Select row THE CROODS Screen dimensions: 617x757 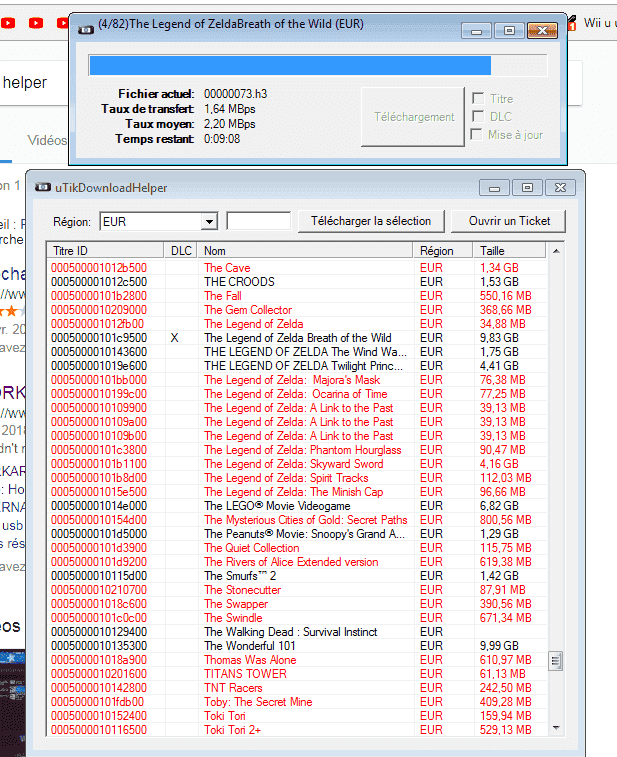297,281
